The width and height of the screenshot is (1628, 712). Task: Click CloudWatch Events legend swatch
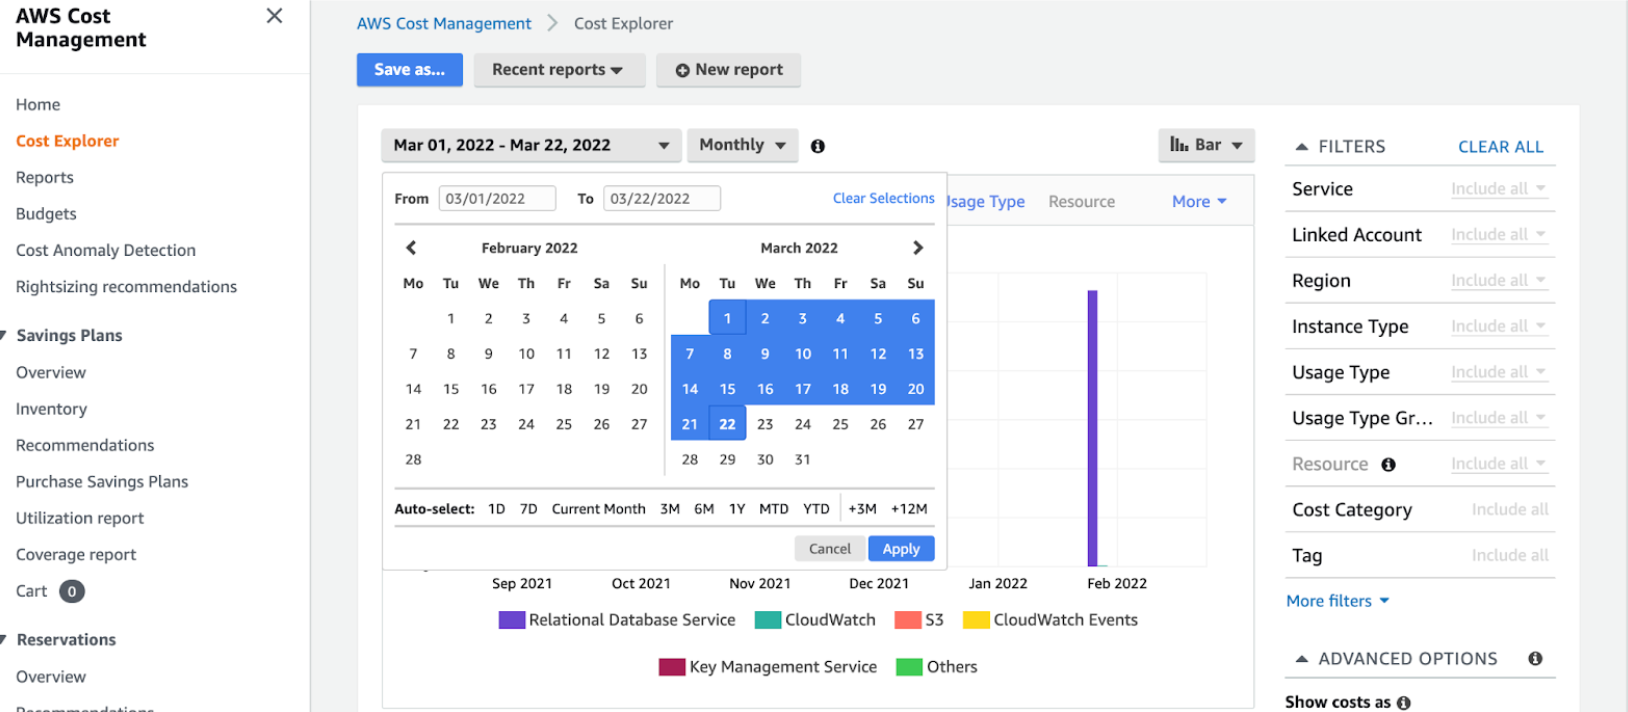point(976,620)
